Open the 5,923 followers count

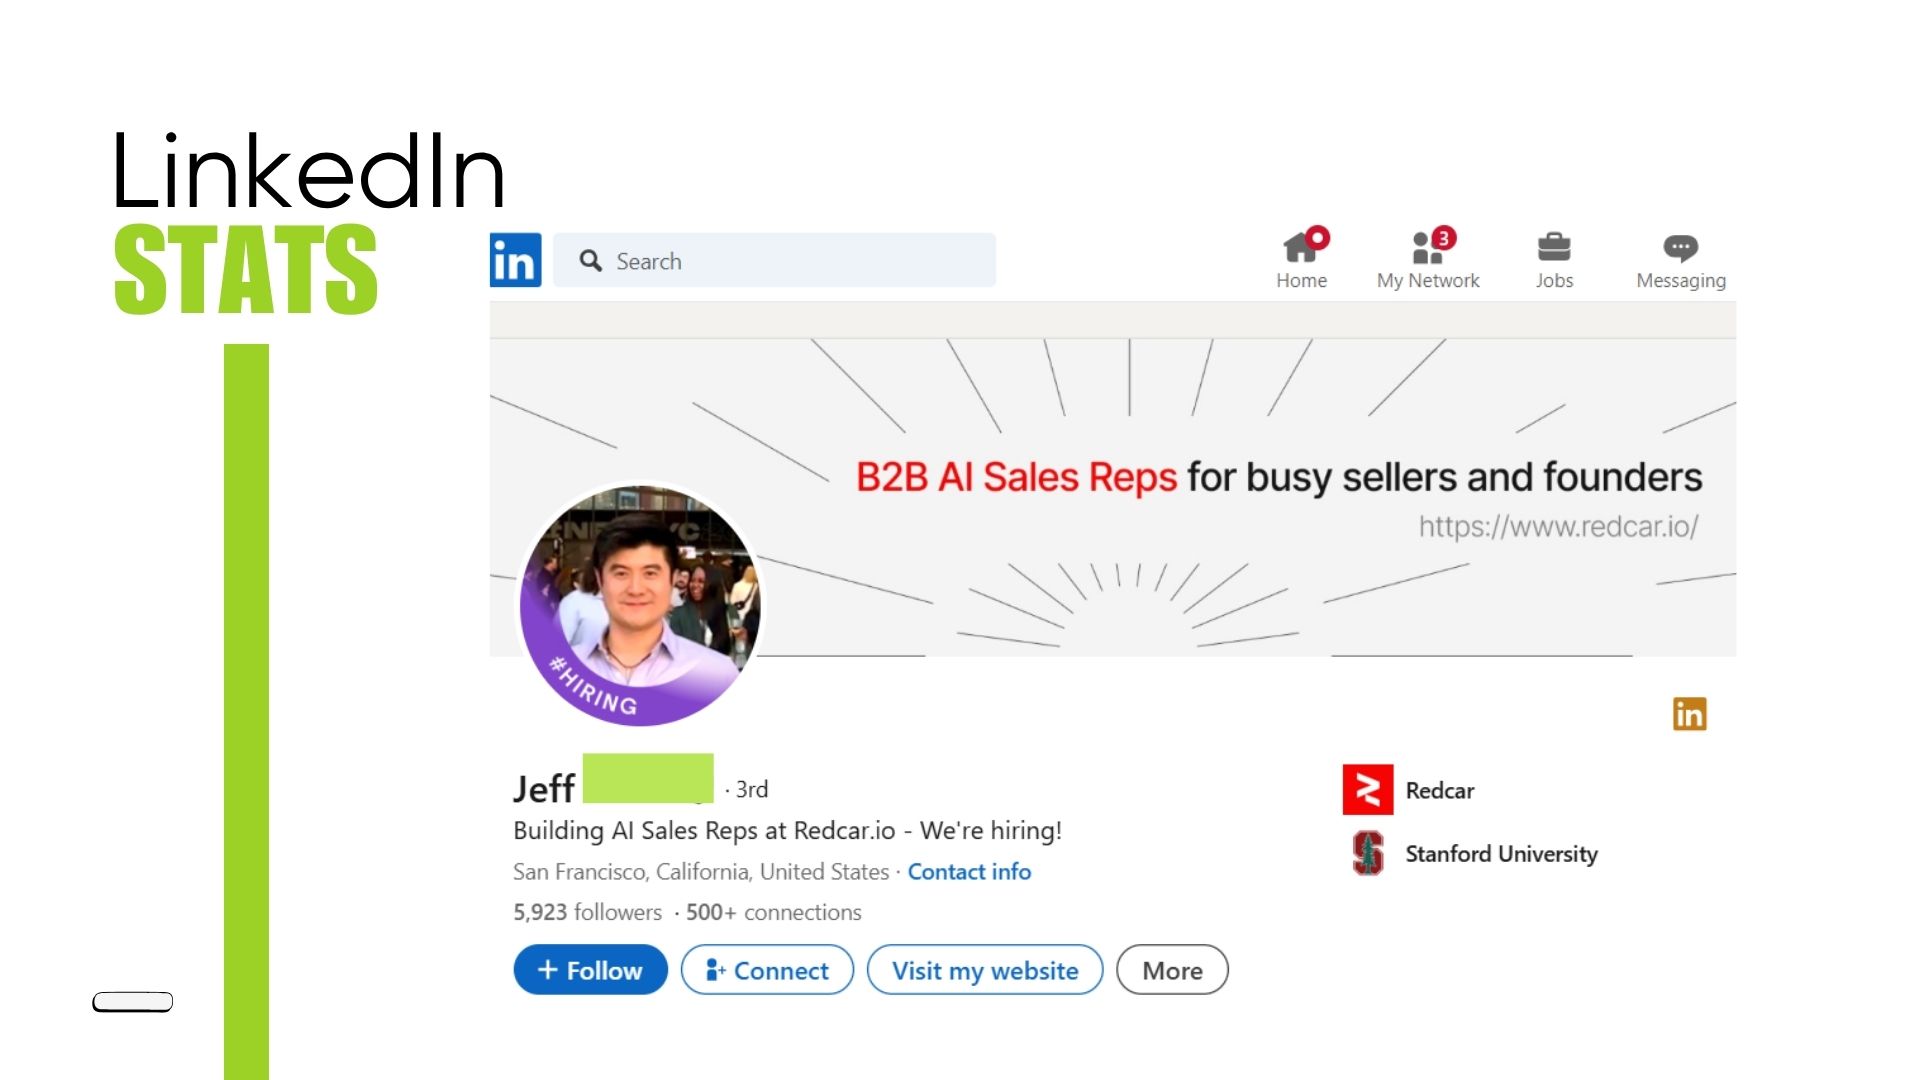coord(587,912)
